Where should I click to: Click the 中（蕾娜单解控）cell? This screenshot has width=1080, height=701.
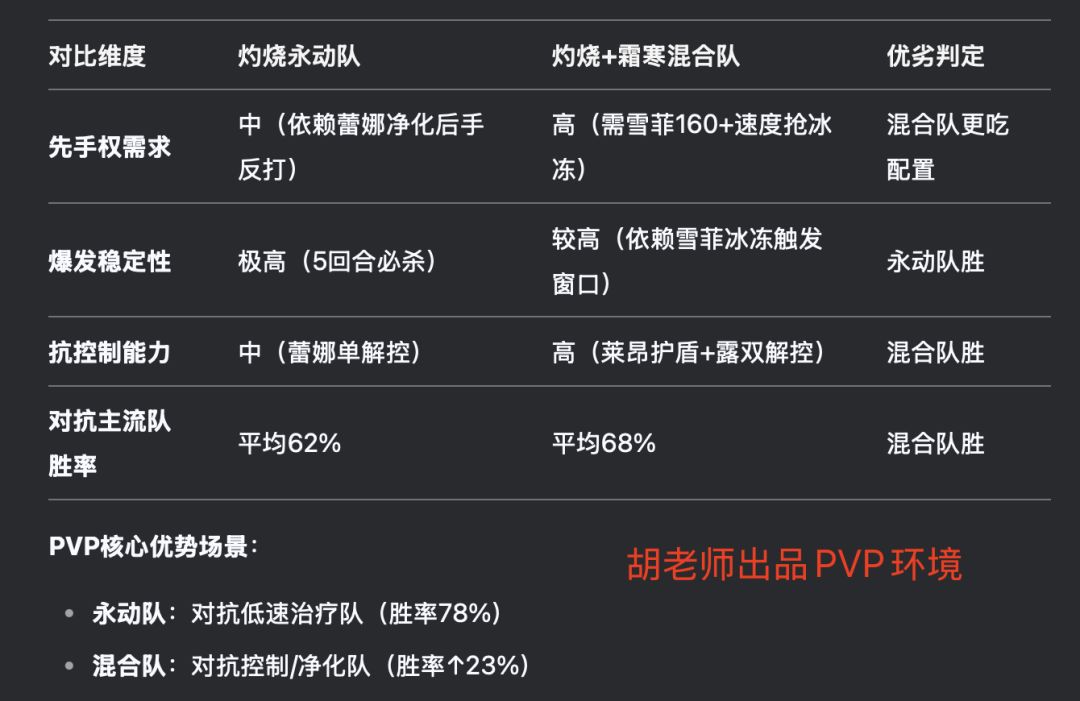point(329,352)
